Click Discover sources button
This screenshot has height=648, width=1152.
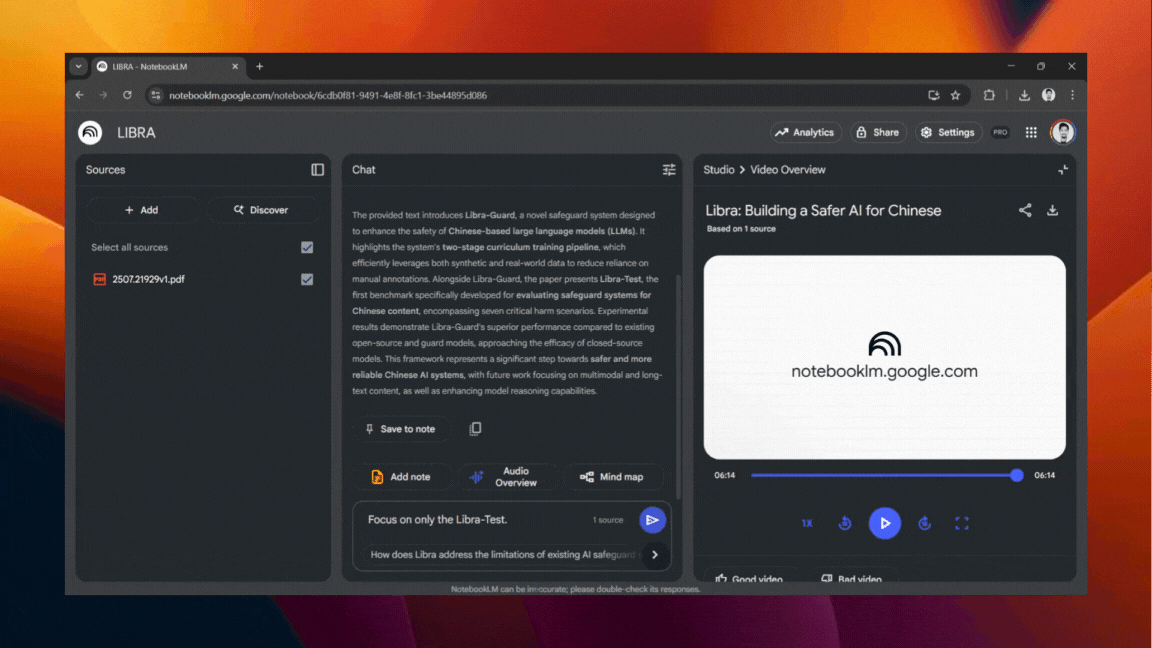[262, 210]
